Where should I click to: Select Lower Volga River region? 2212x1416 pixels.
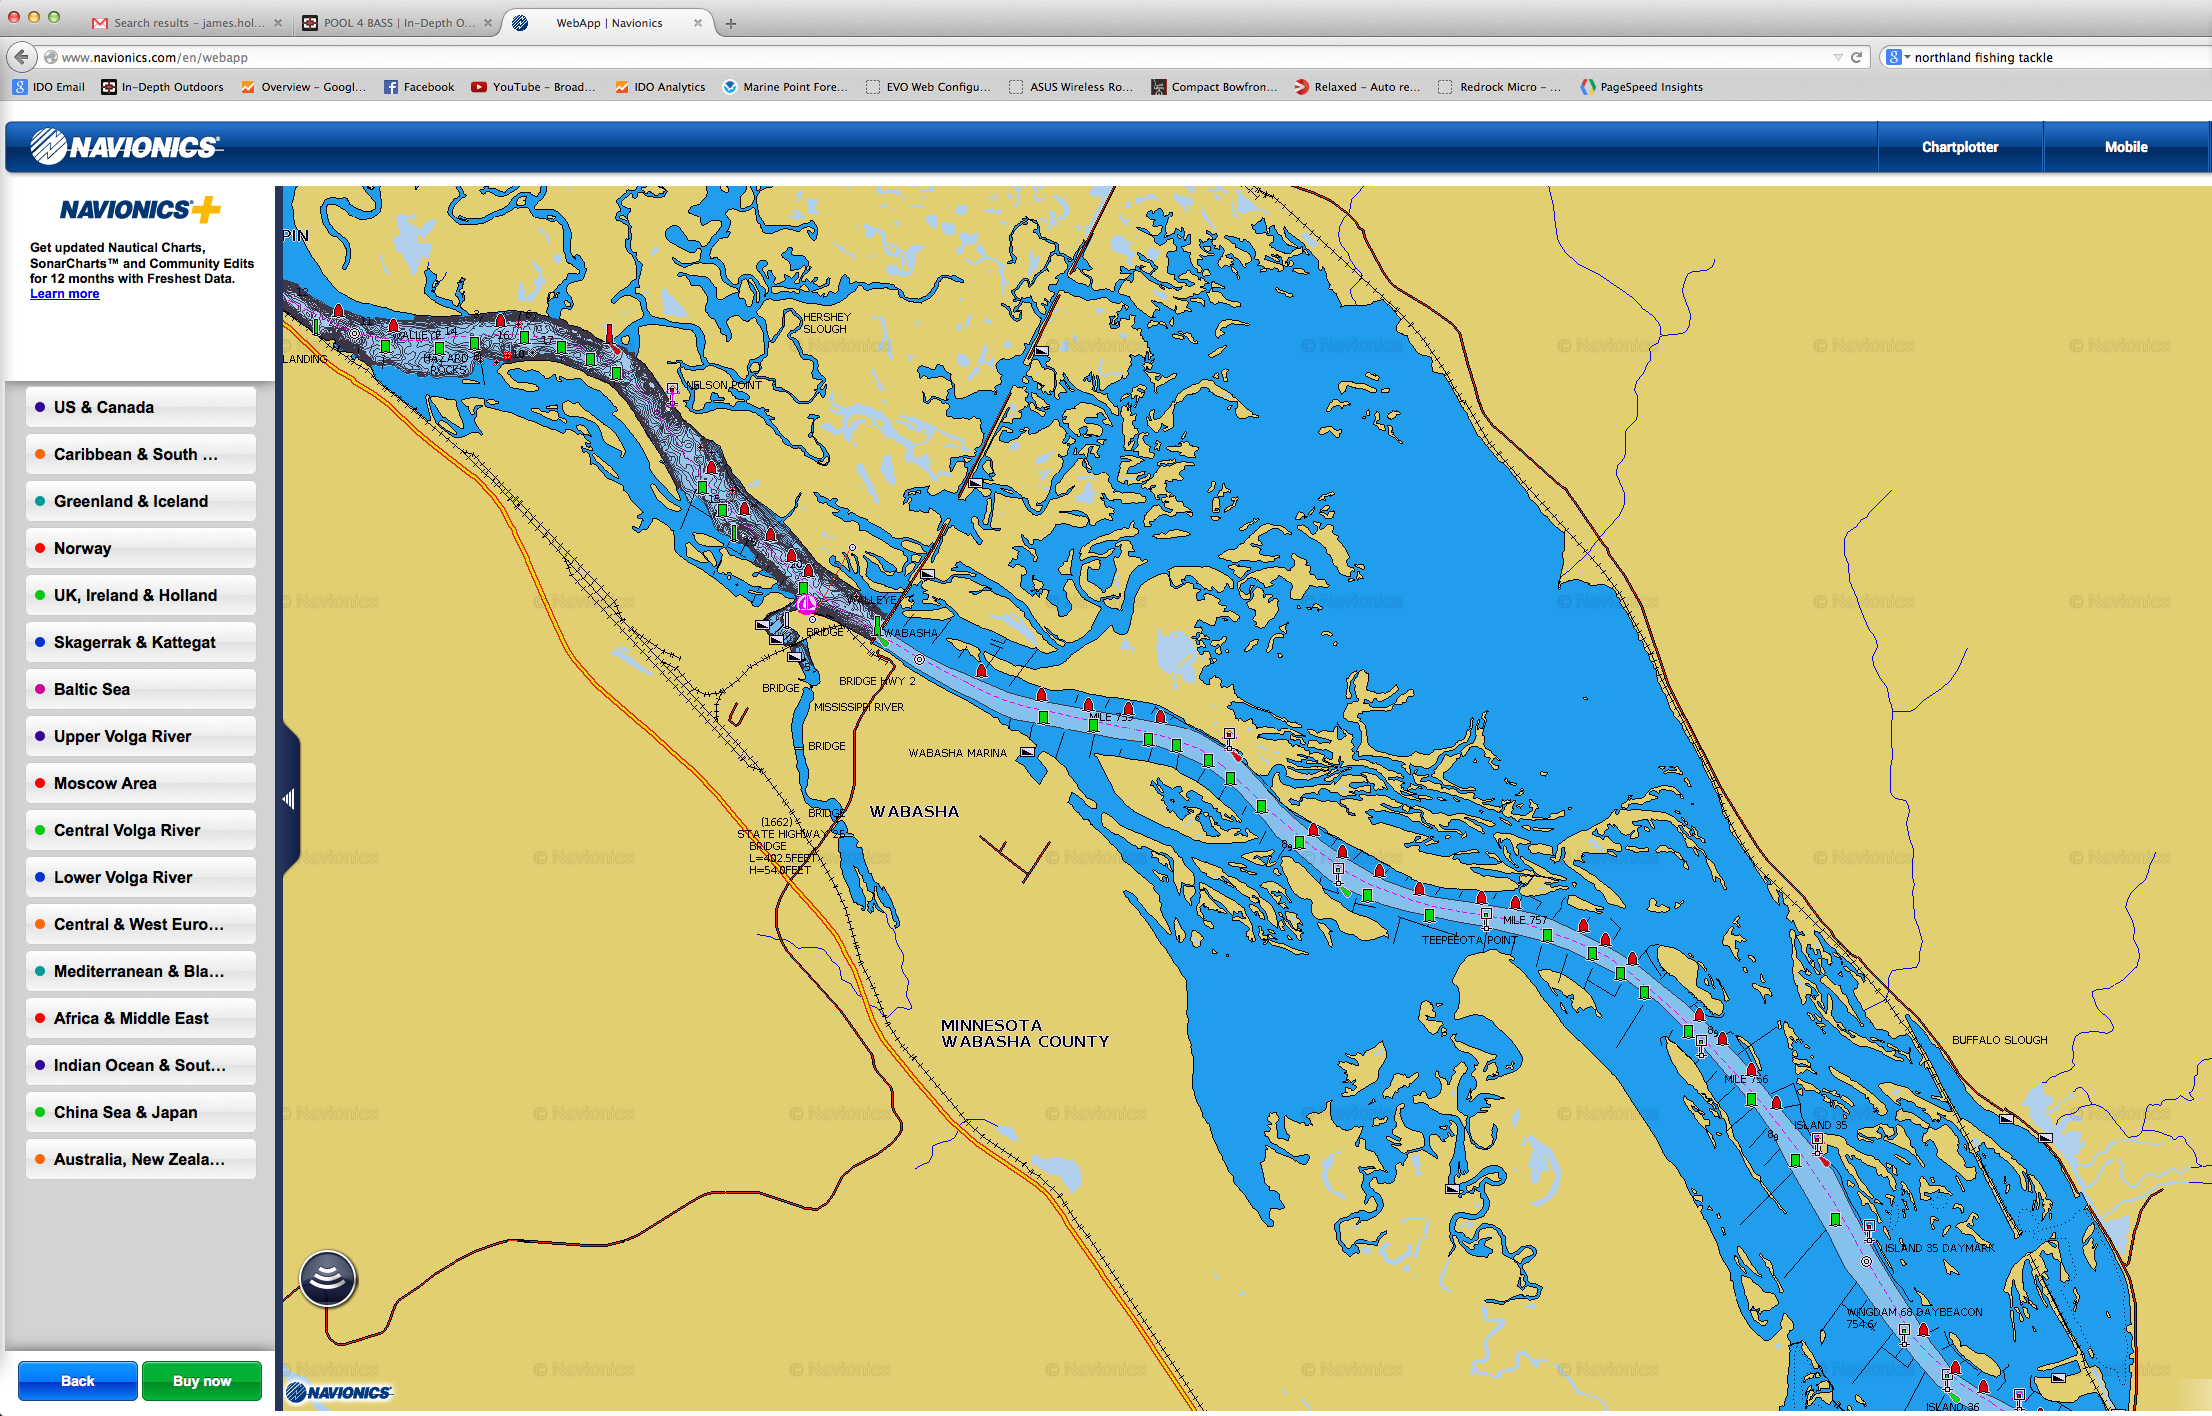click(140, 877)
